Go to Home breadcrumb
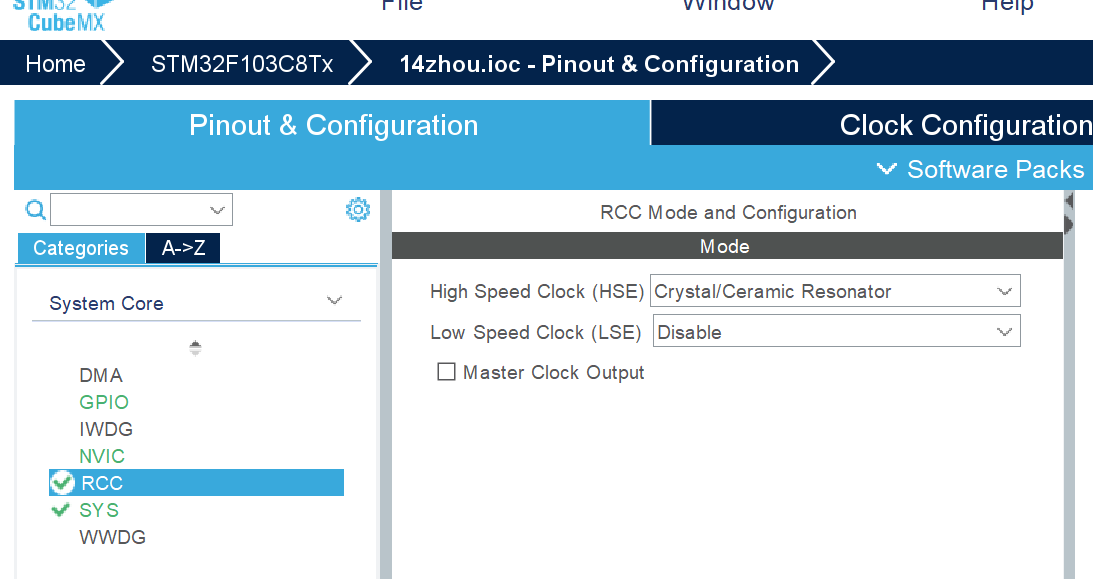 coord(56,64)
